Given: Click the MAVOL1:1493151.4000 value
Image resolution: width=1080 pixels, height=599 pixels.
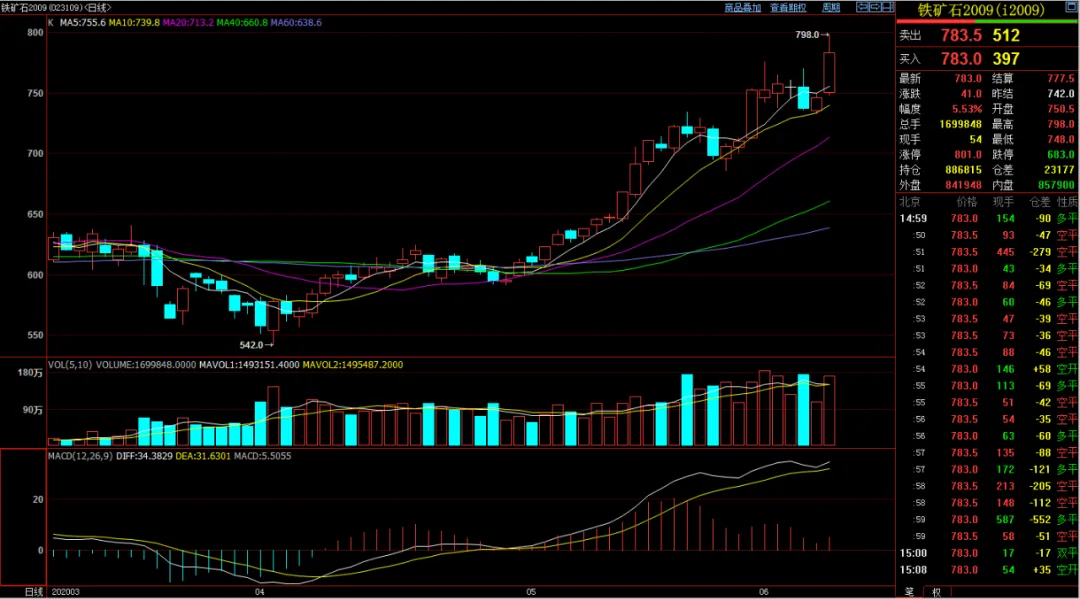Looking at the screenshot, I should pyautogui.click(x=249, y=365).
